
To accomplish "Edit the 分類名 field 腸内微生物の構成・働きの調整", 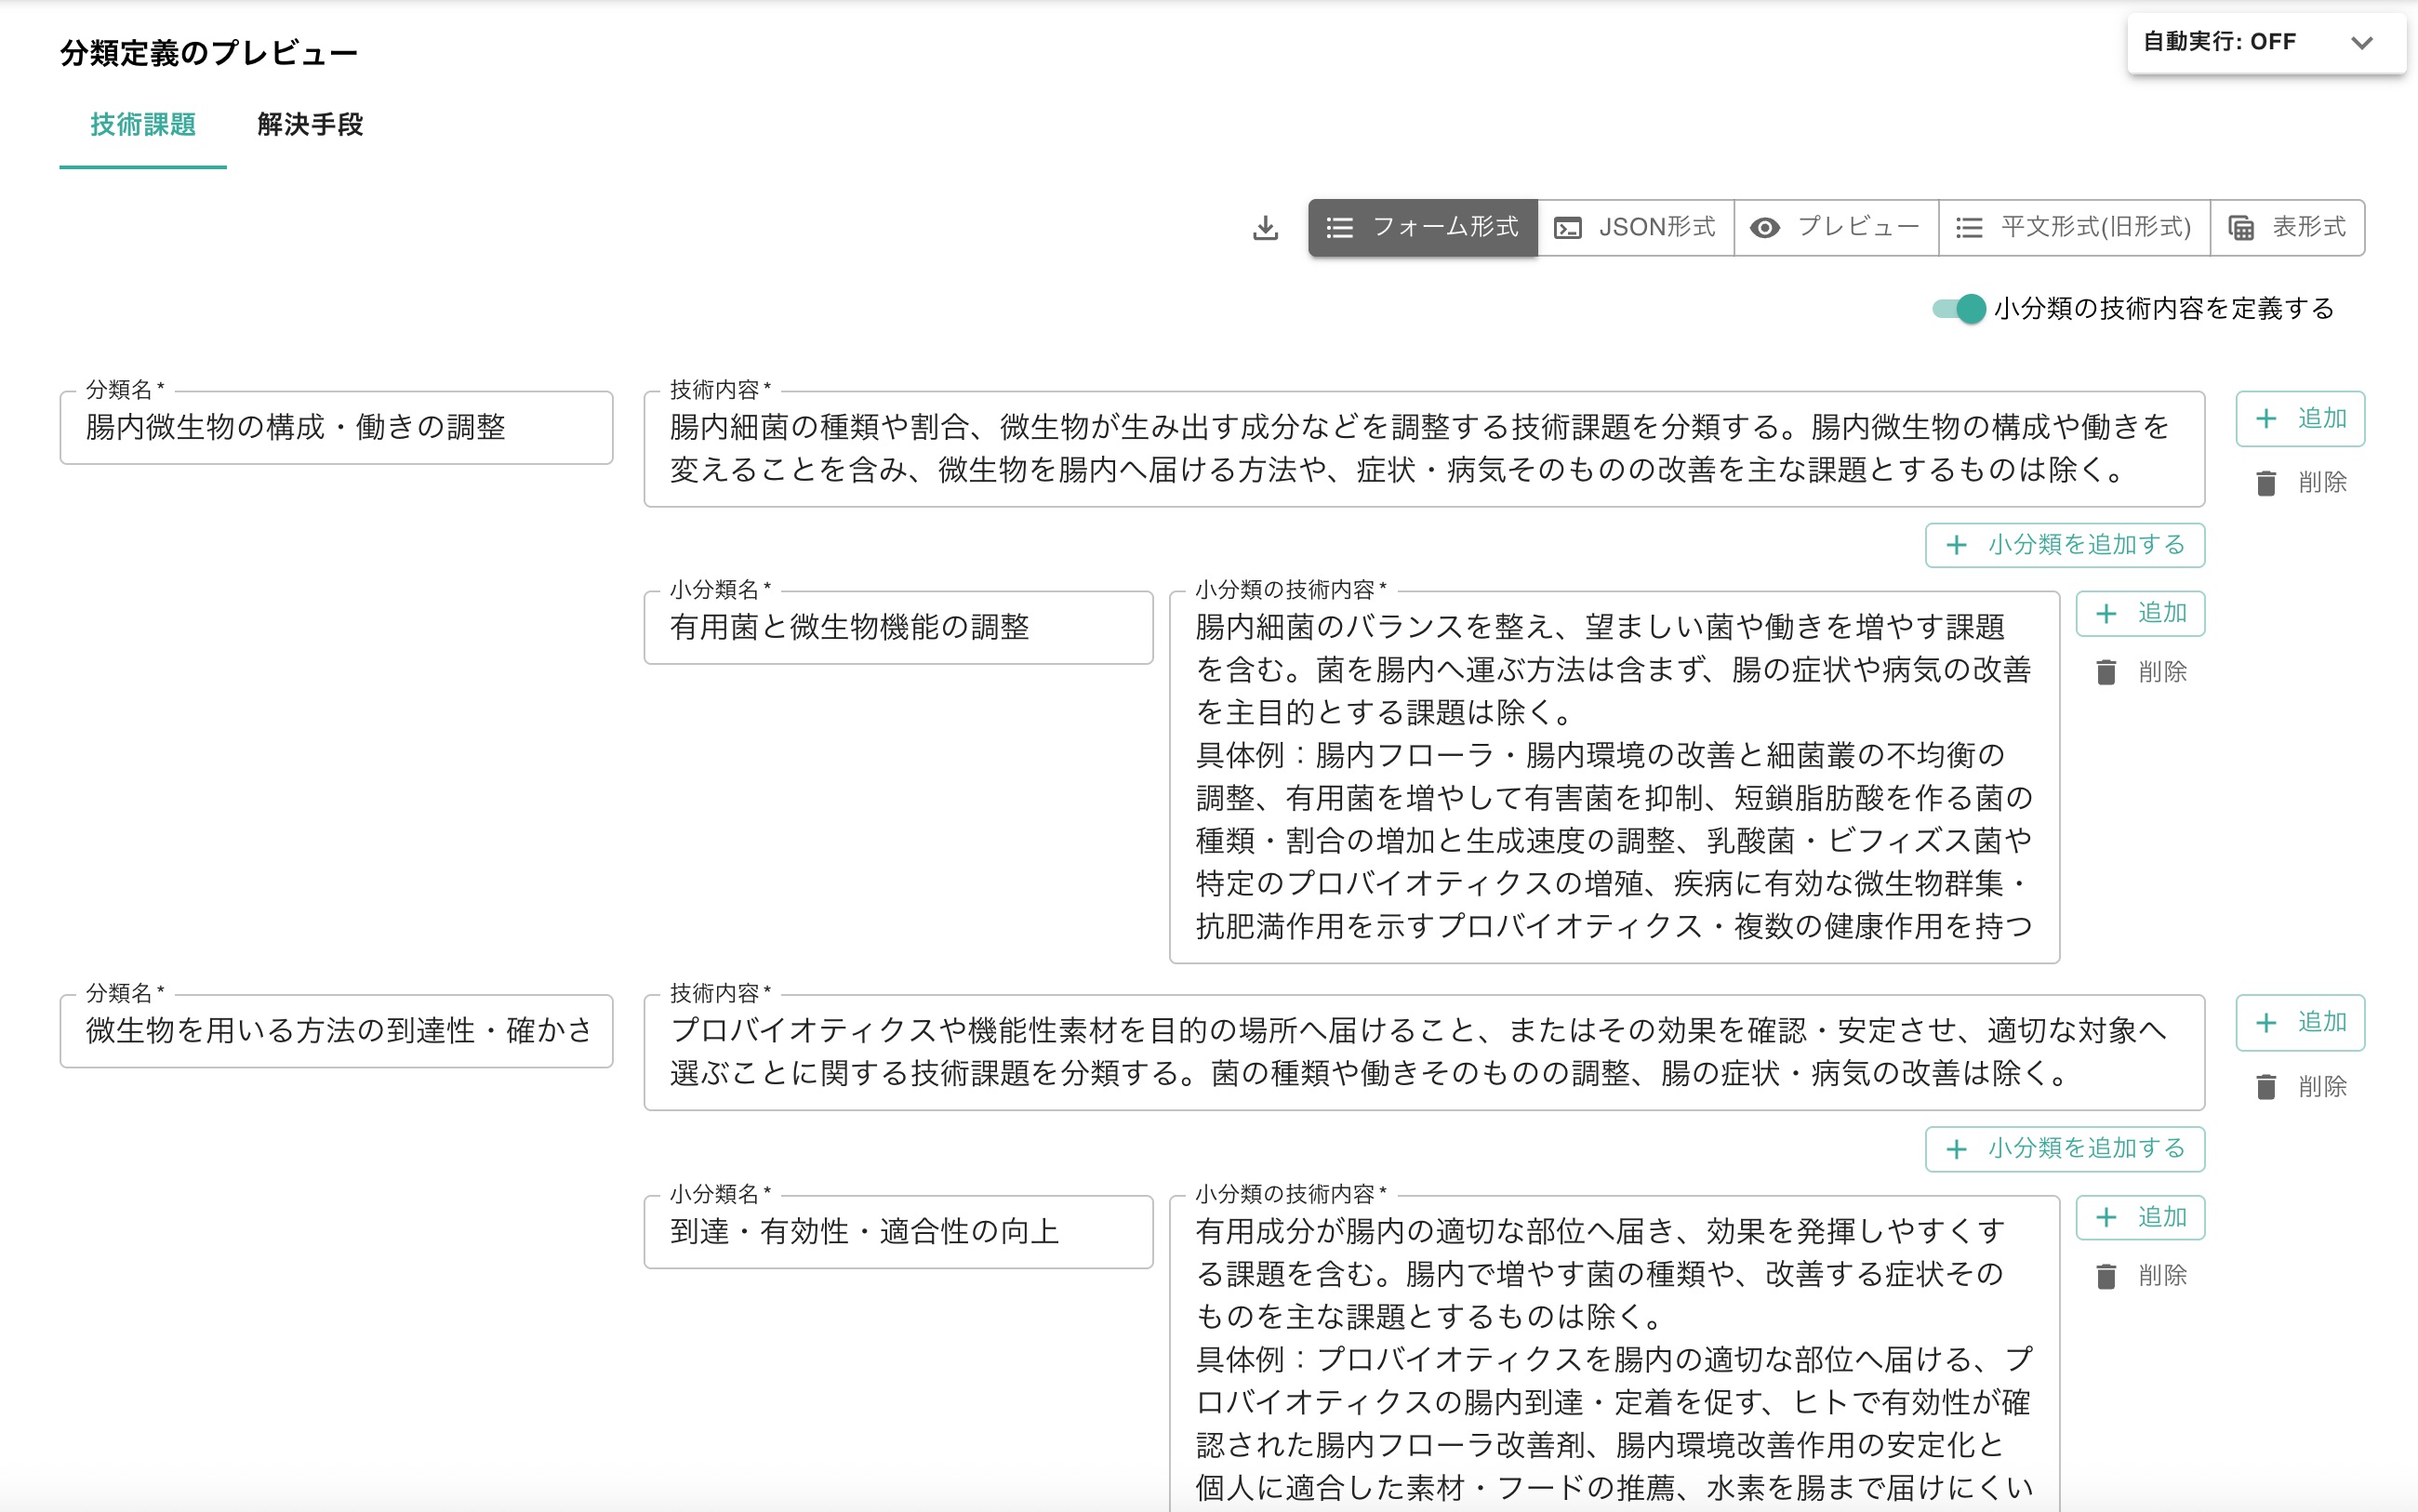I will [336, 428].
